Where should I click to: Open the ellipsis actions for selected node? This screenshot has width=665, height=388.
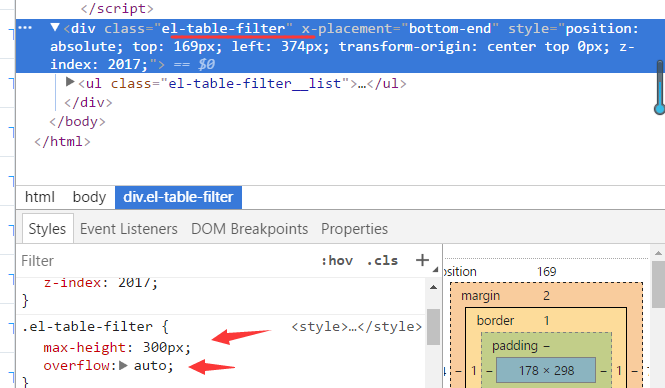coord(25,28)
